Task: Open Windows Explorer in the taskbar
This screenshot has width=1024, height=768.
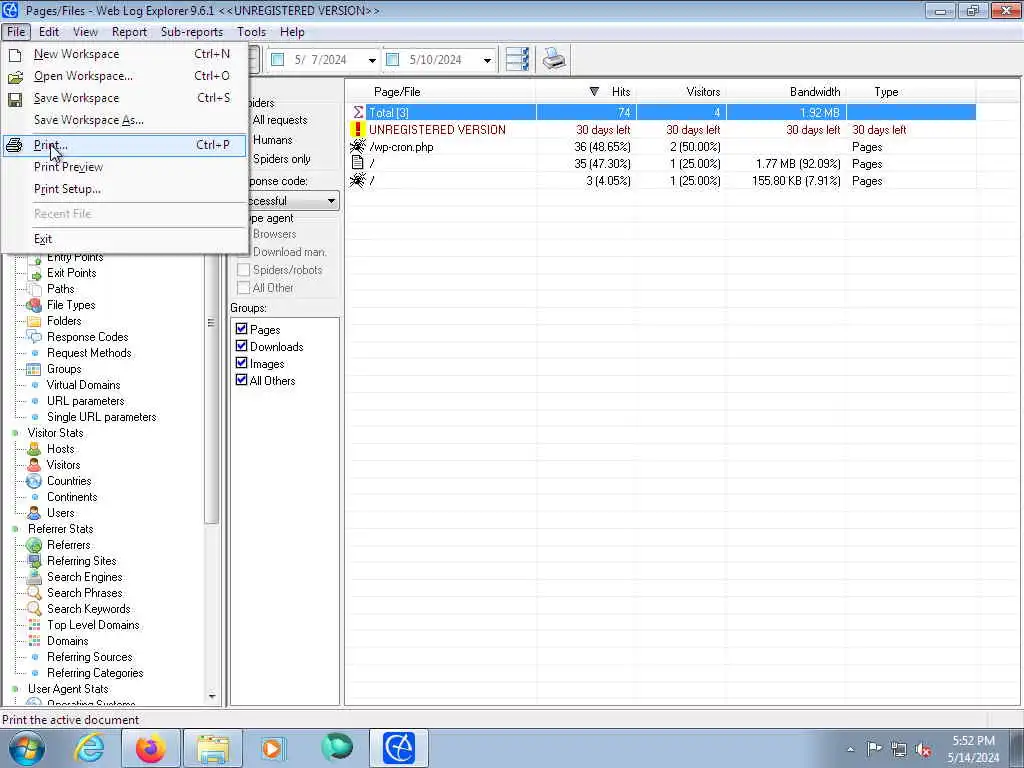Action: click(x=213, y=748)
